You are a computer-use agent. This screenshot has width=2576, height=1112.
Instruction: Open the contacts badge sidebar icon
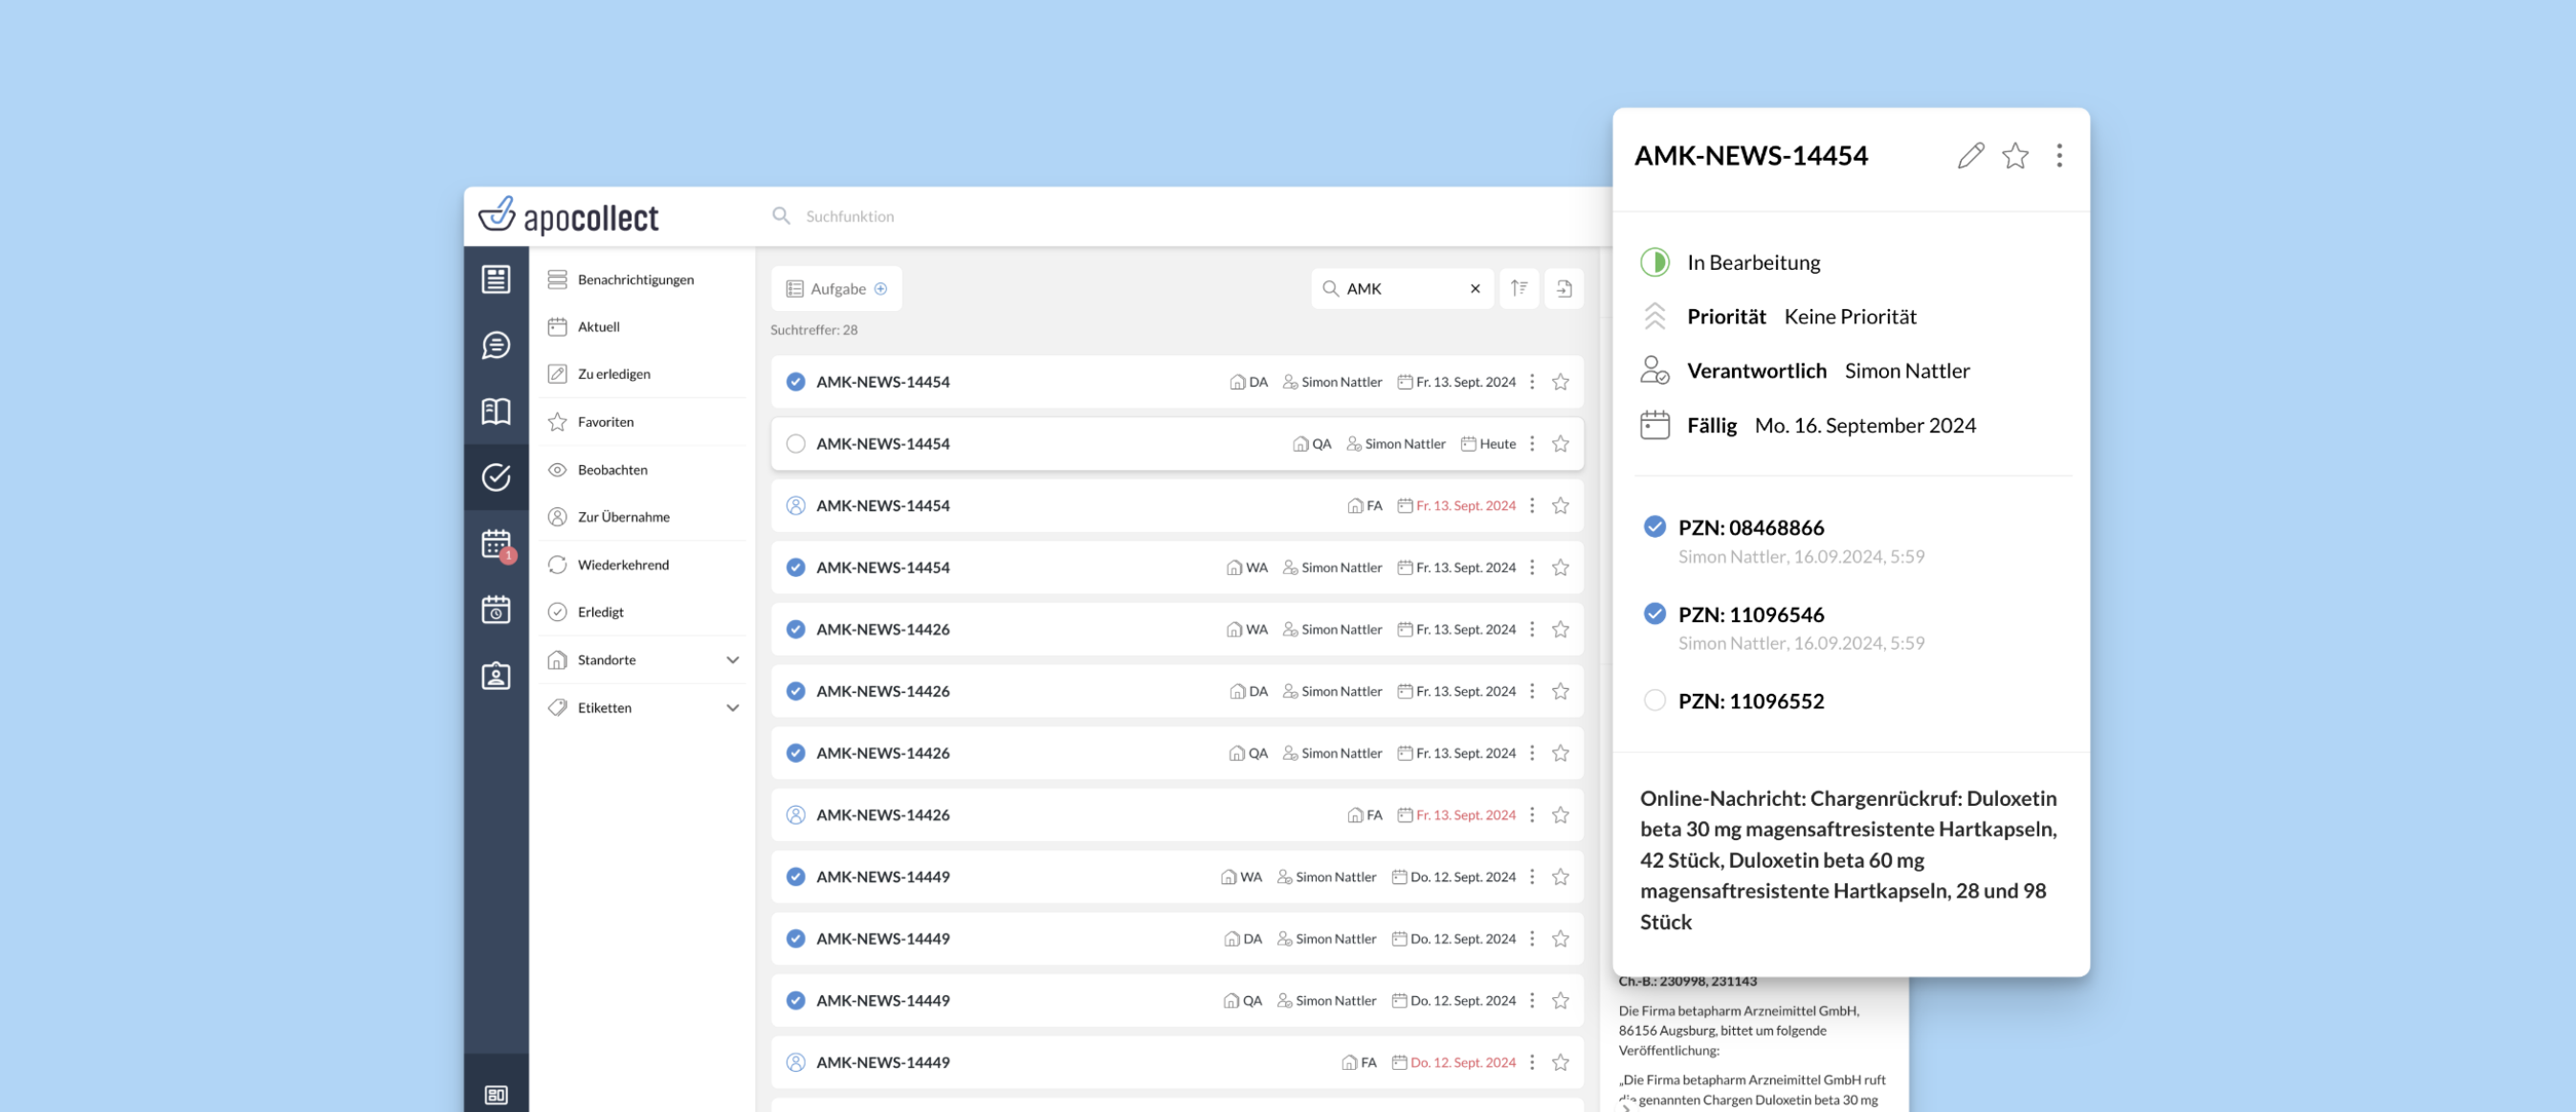(x=496, y=677)
